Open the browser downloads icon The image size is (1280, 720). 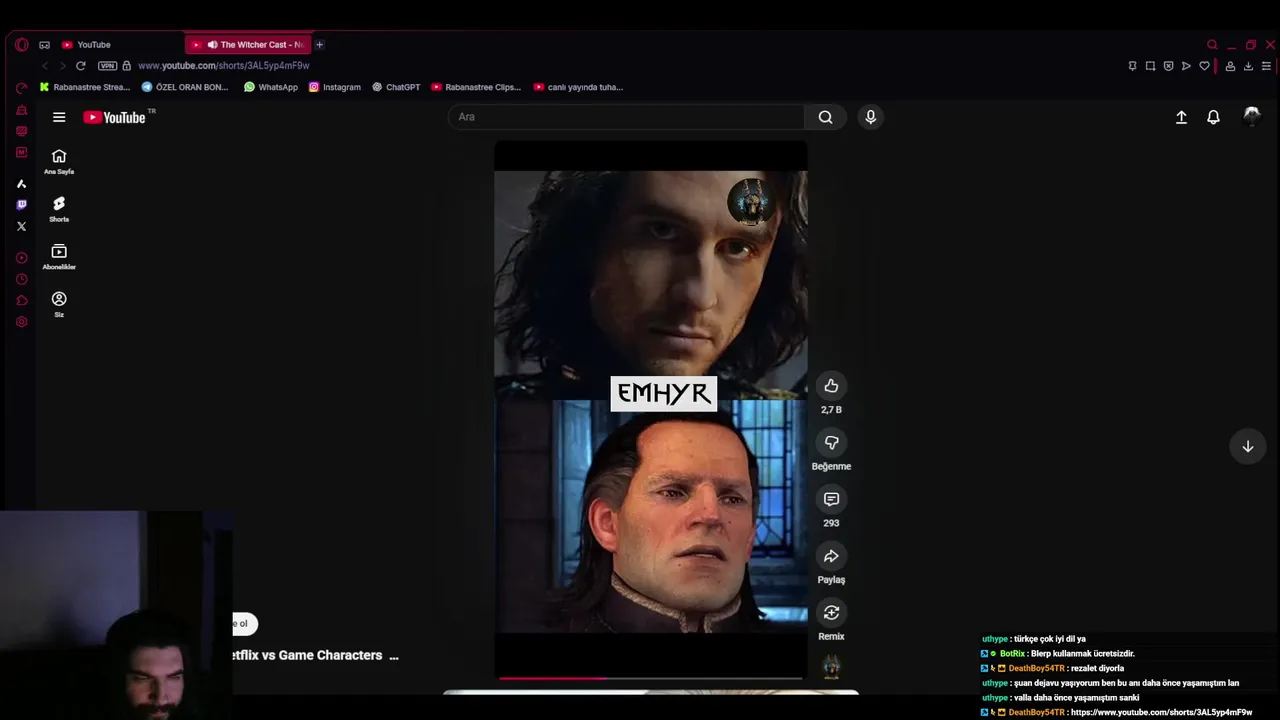[1248, 66]
